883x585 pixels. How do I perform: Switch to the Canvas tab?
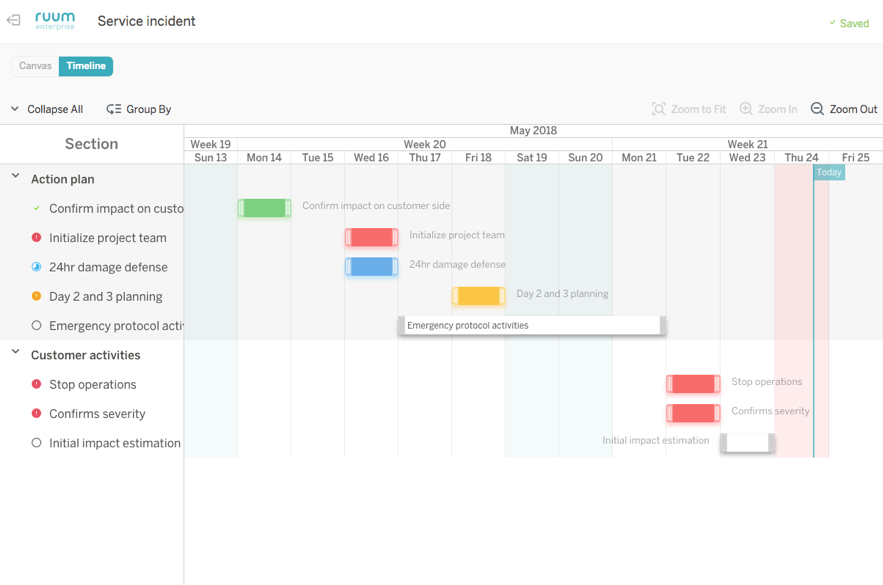pos(35,66)
